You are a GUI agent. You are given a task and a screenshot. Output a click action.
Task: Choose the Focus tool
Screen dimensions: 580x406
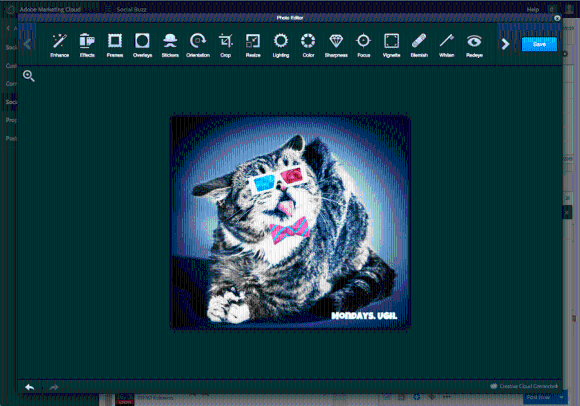click(x=364, y=45)
